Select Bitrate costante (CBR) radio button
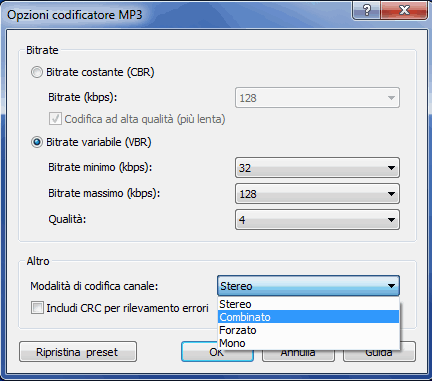This screenshot has height=381, width=432. pyautogui.click(x=37, y=72)
